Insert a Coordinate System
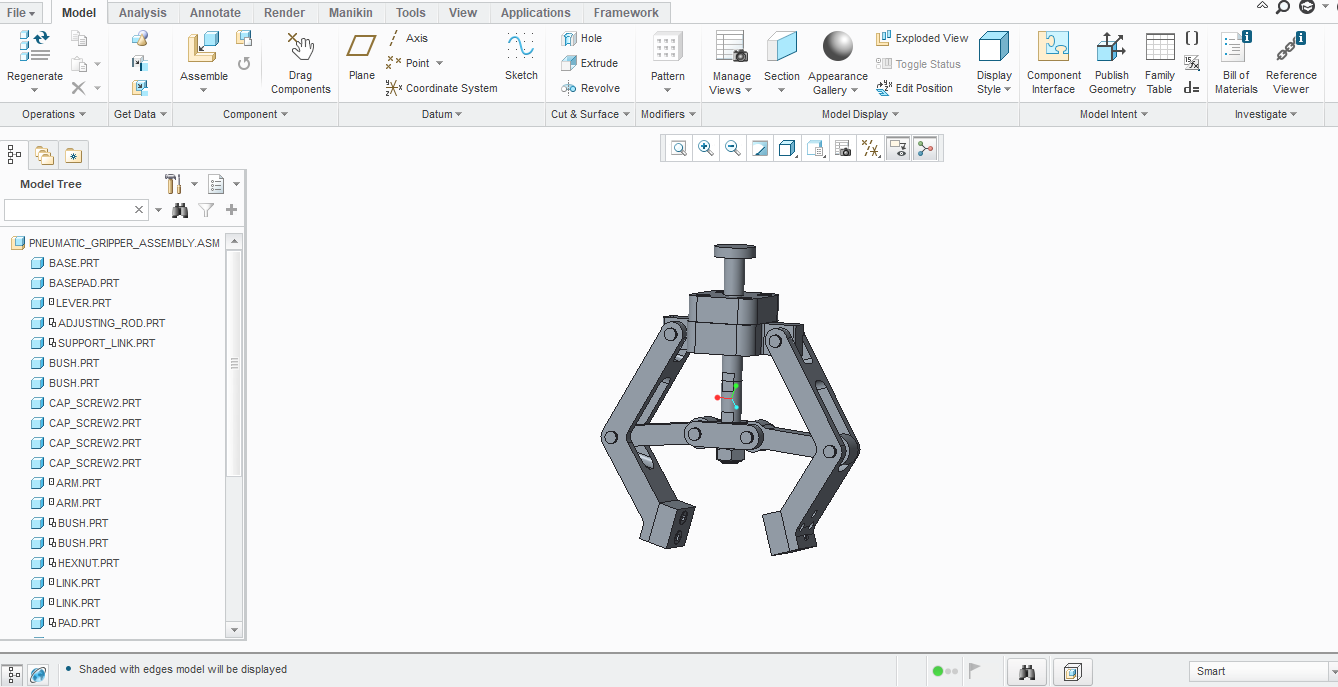Image resolution: width=1338 pixels, height=687 pixels. click(441, 88)
